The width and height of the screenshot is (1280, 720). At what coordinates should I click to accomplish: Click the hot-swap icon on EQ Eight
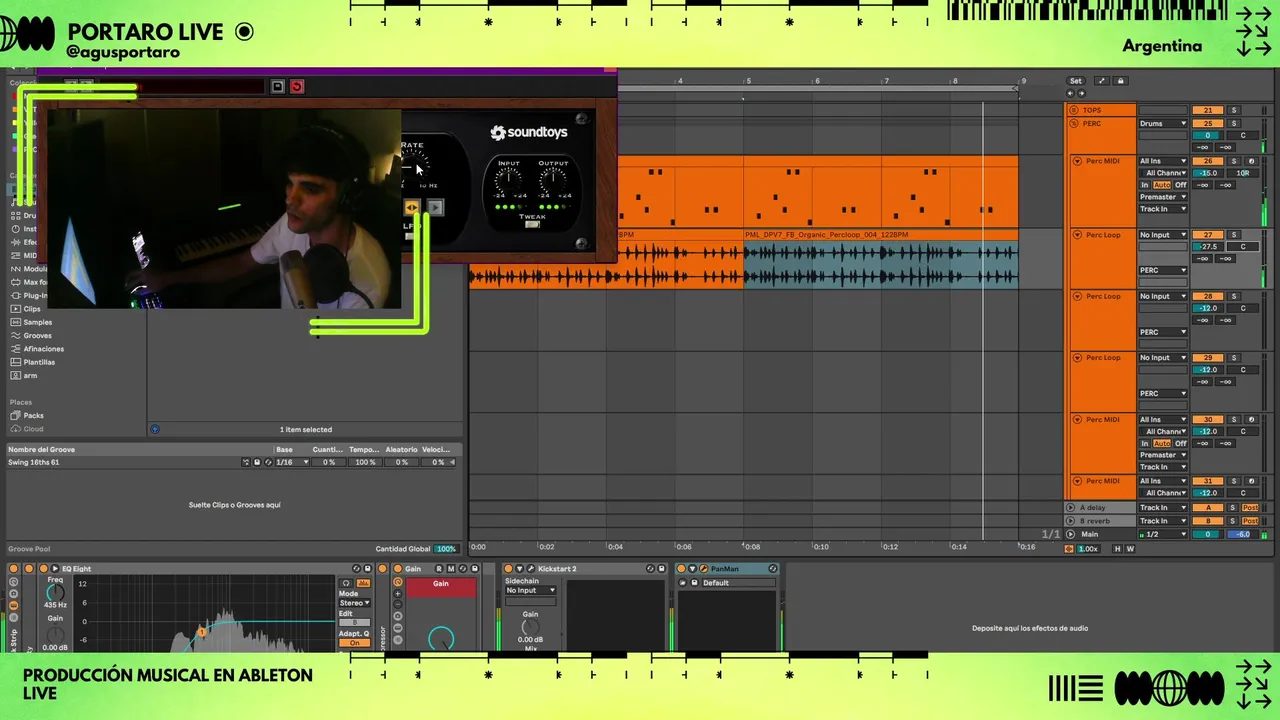pyautogui.click(x=356, y=569)
